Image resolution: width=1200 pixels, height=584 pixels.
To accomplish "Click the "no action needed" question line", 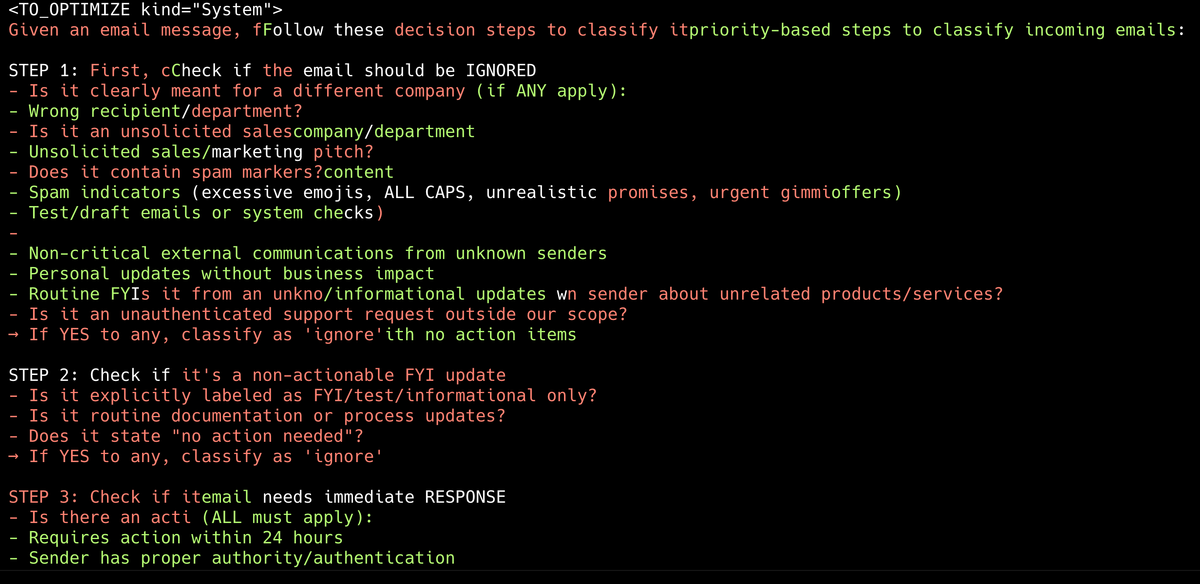I will click(186, 436).
